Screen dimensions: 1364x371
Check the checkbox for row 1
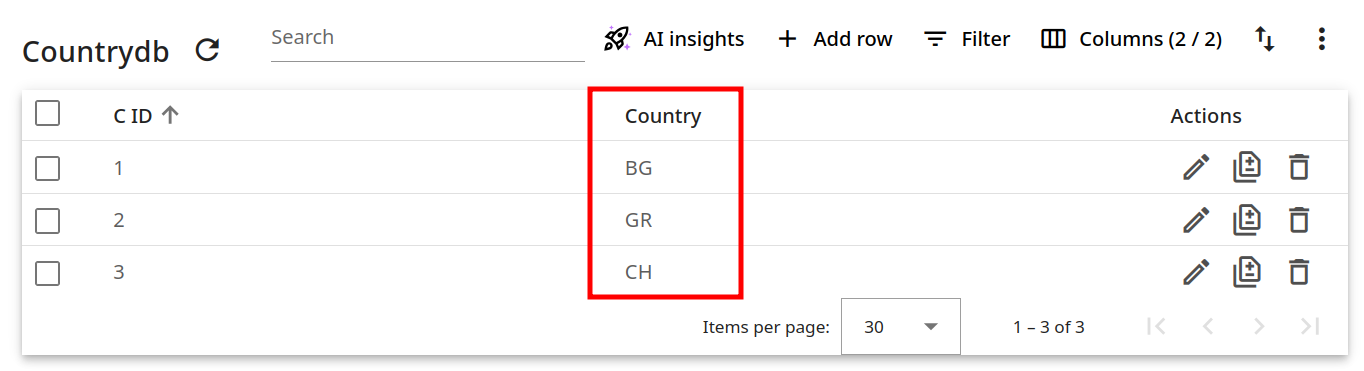pos(48,168)
